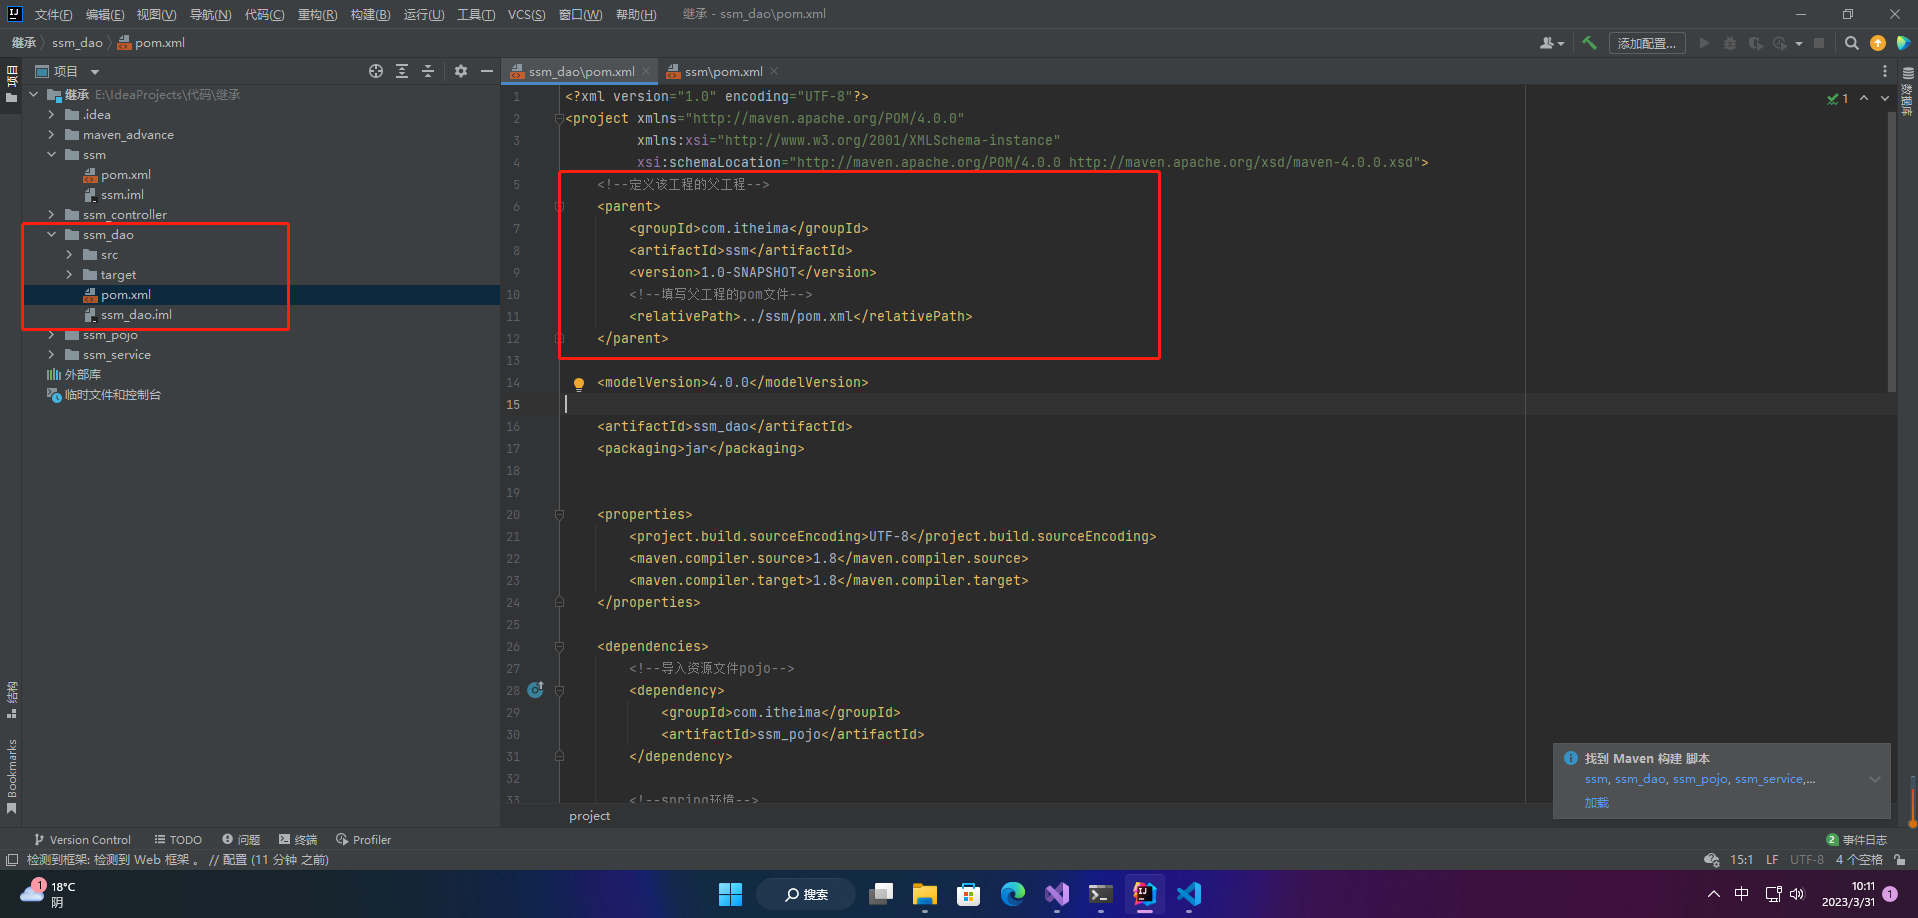Collapse all items in project tree

(428, 71)
